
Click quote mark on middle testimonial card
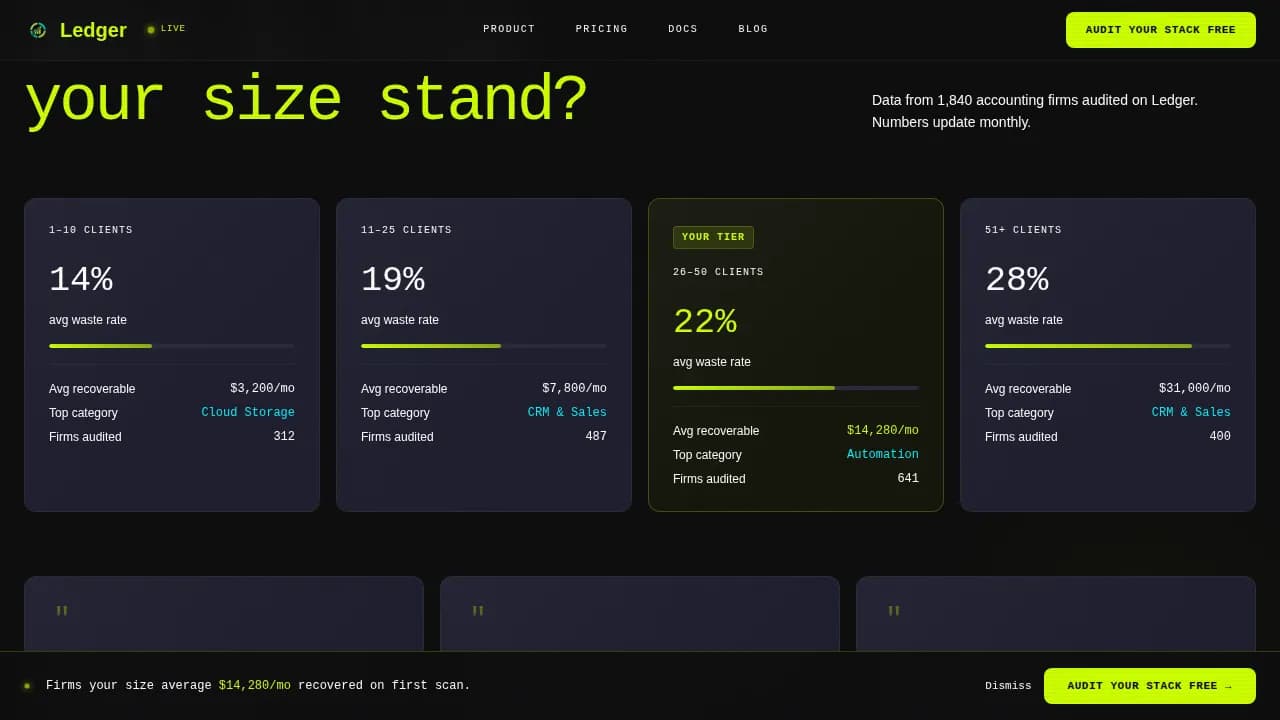pos(478,612)
